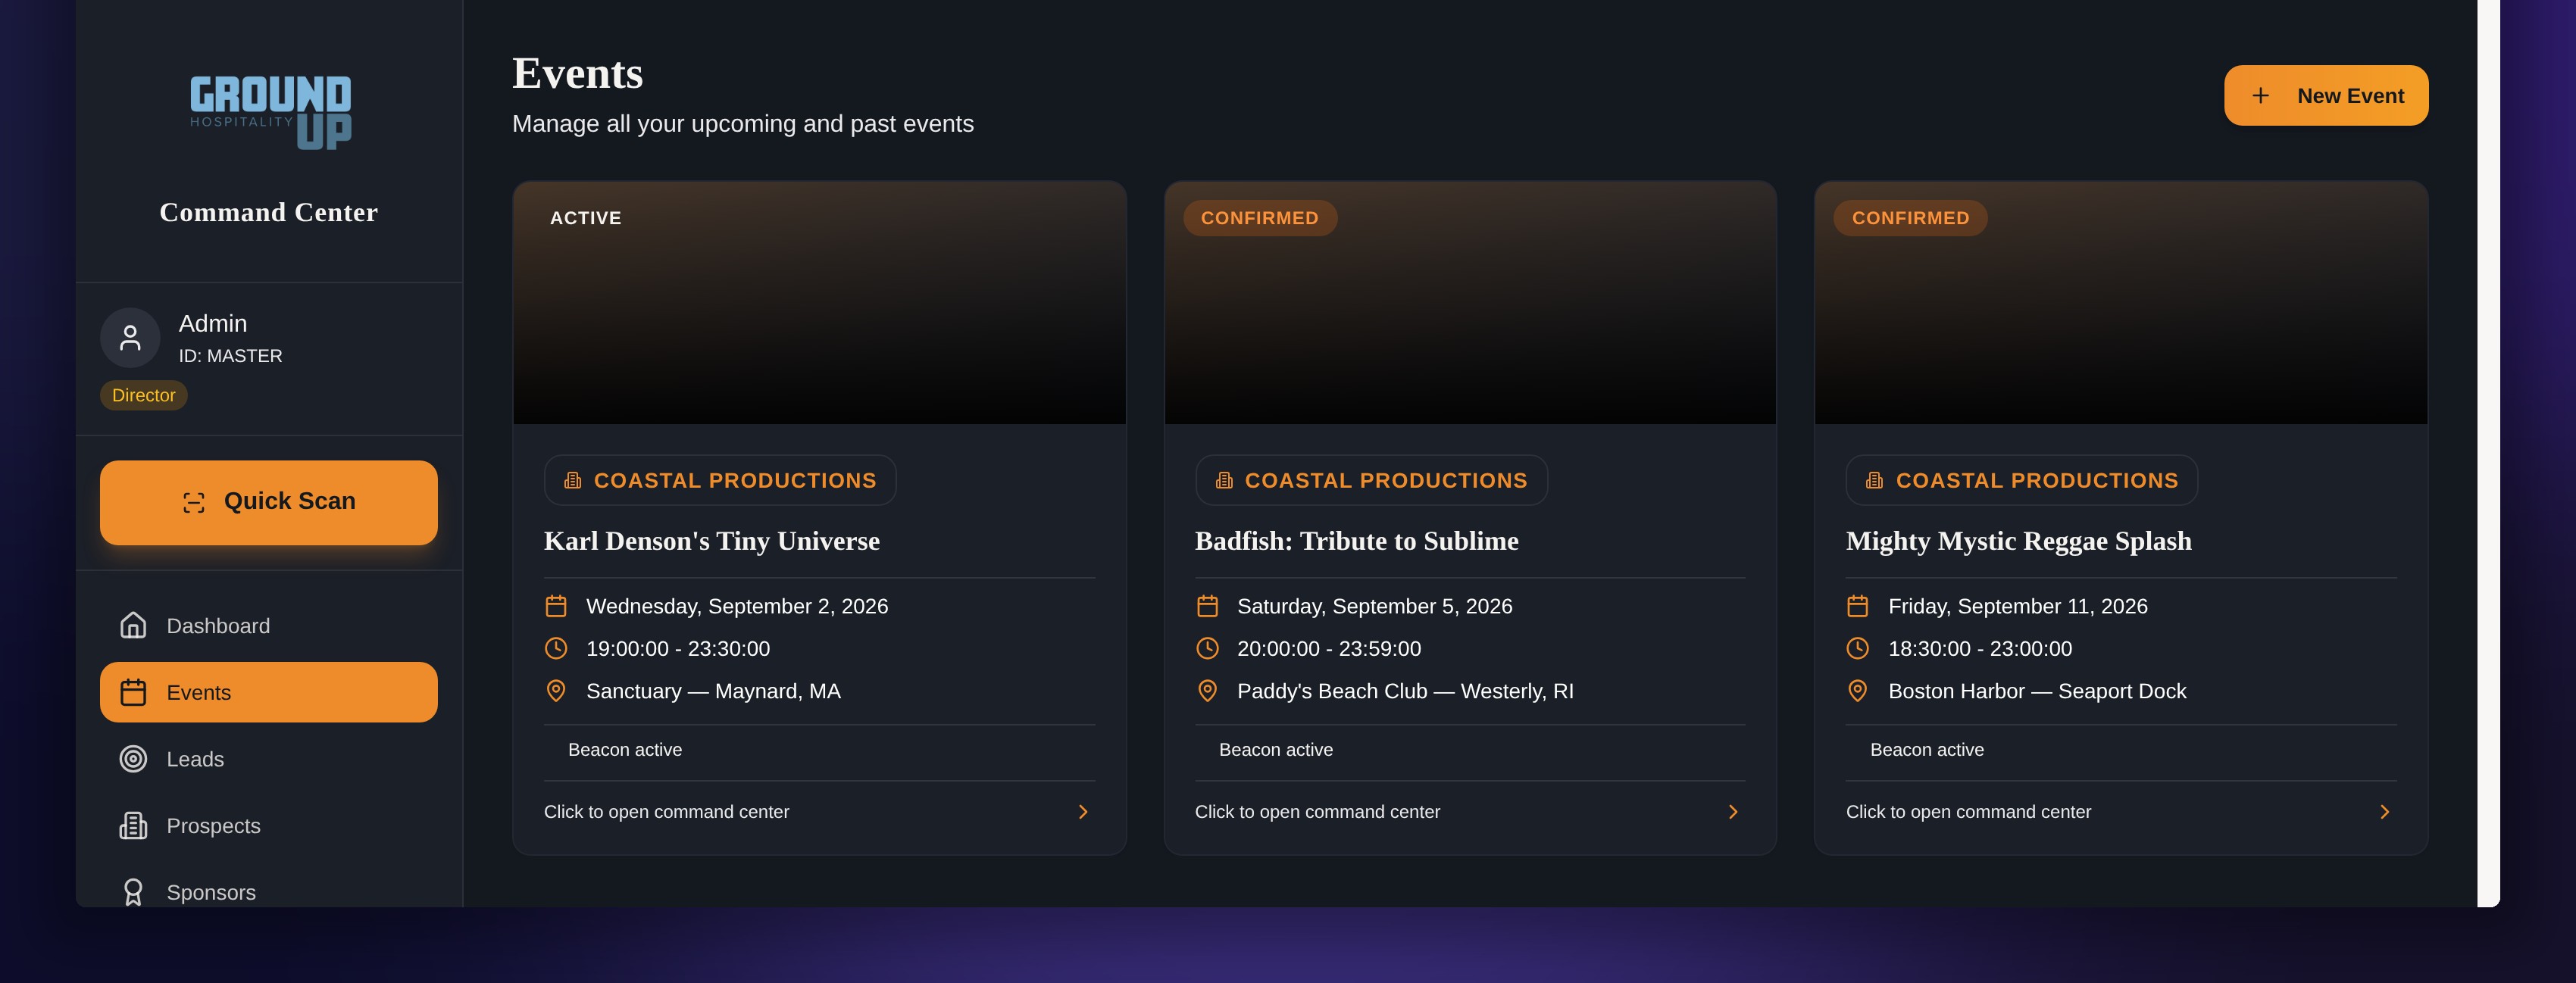The image size is (2576, 983).
Task: Click location pin icon beside Sanctuary — Maynard, MA
Action: coord(556,691)
